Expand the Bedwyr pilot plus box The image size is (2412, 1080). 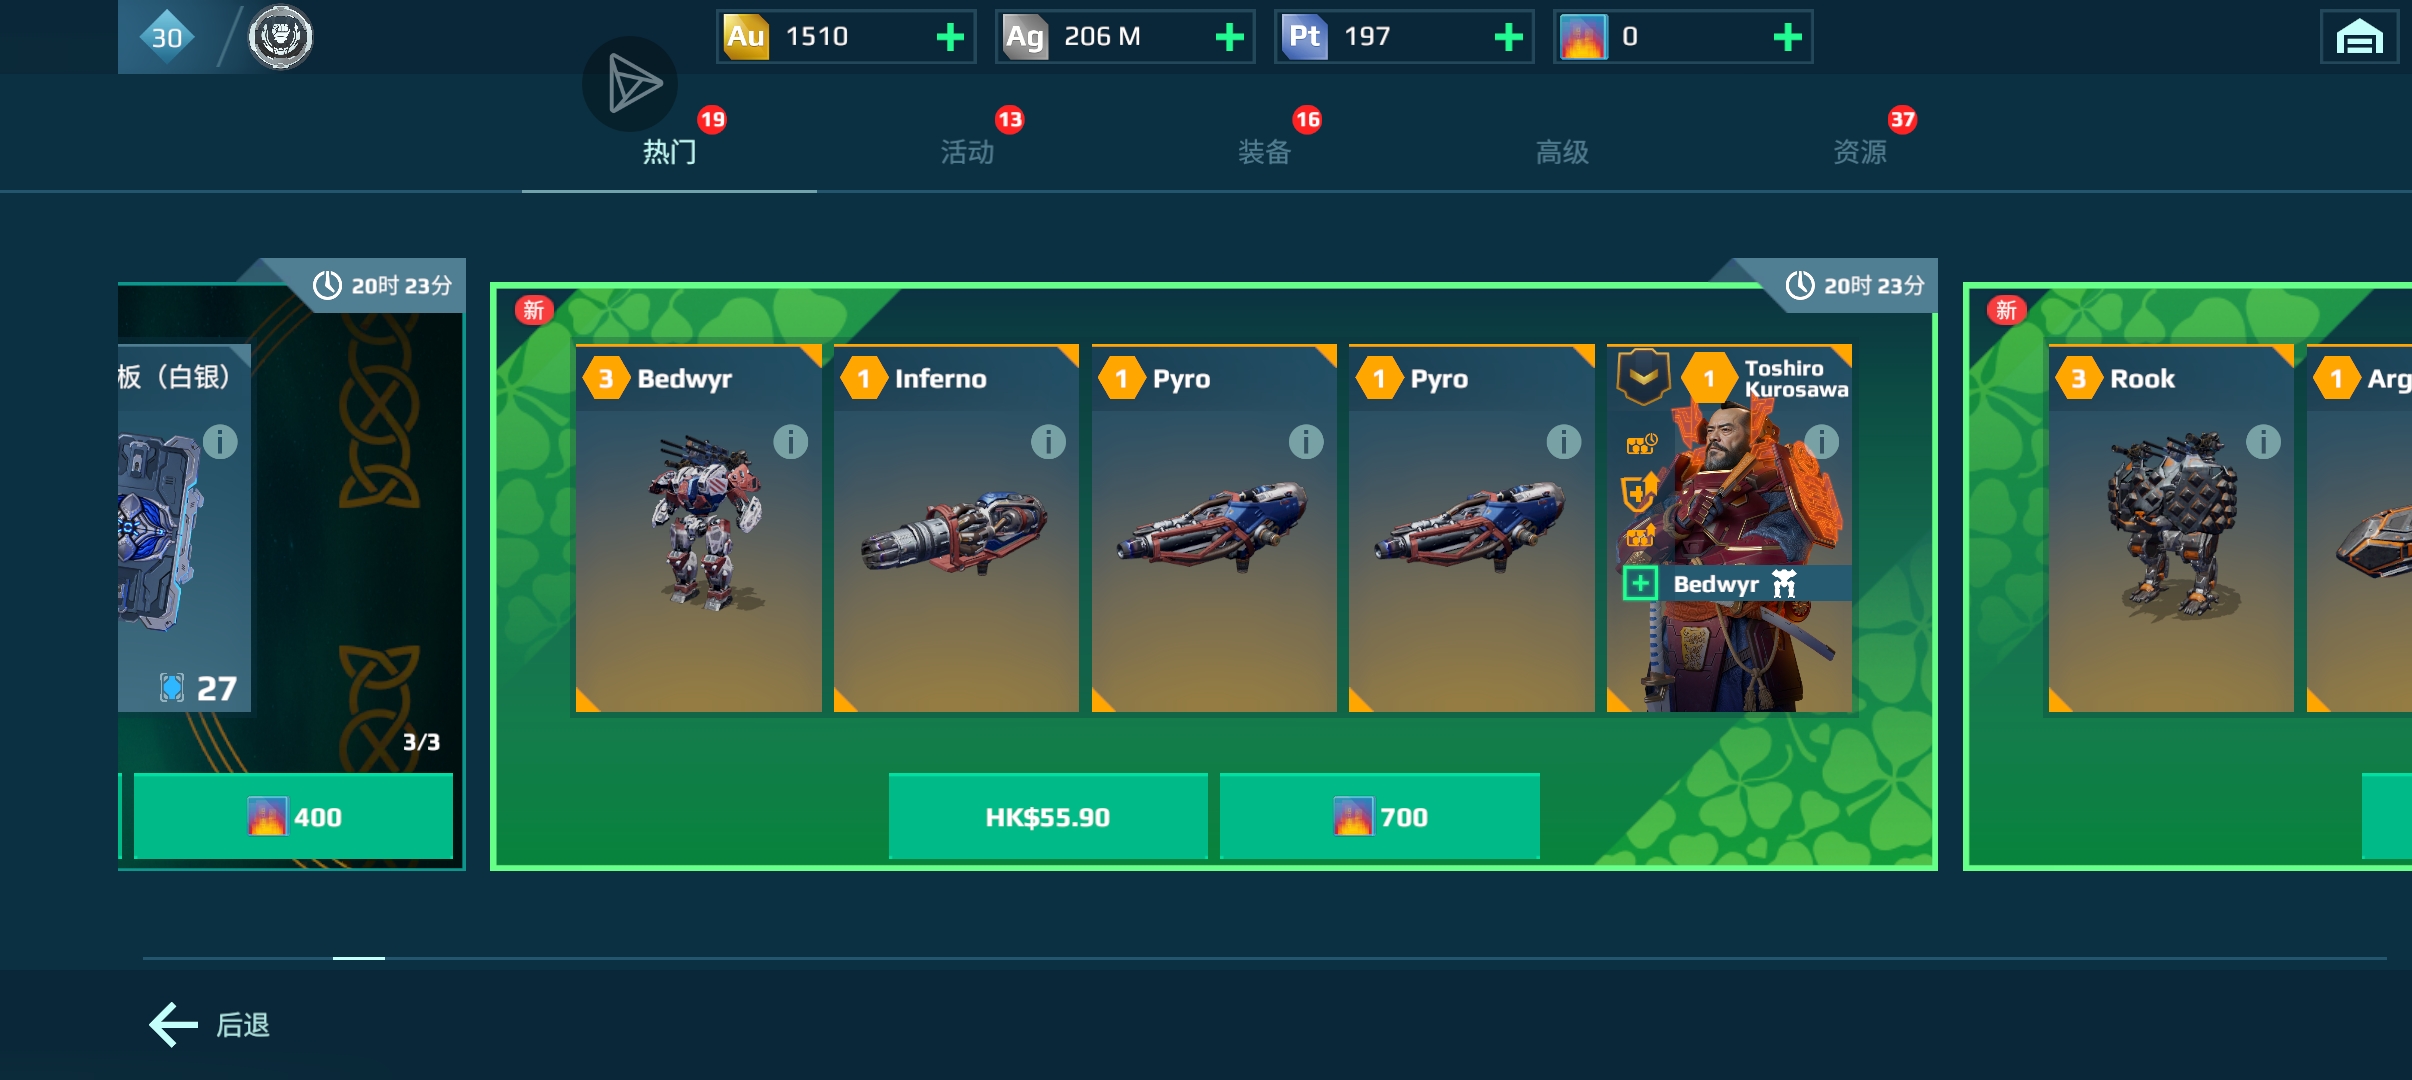[x=1640, y=583]
